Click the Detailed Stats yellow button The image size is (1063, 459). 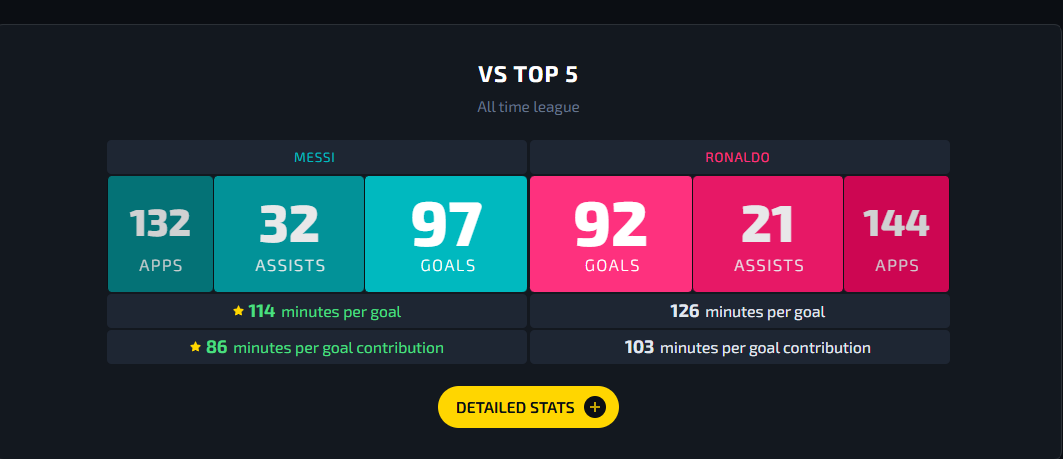(x=528, y=407)
